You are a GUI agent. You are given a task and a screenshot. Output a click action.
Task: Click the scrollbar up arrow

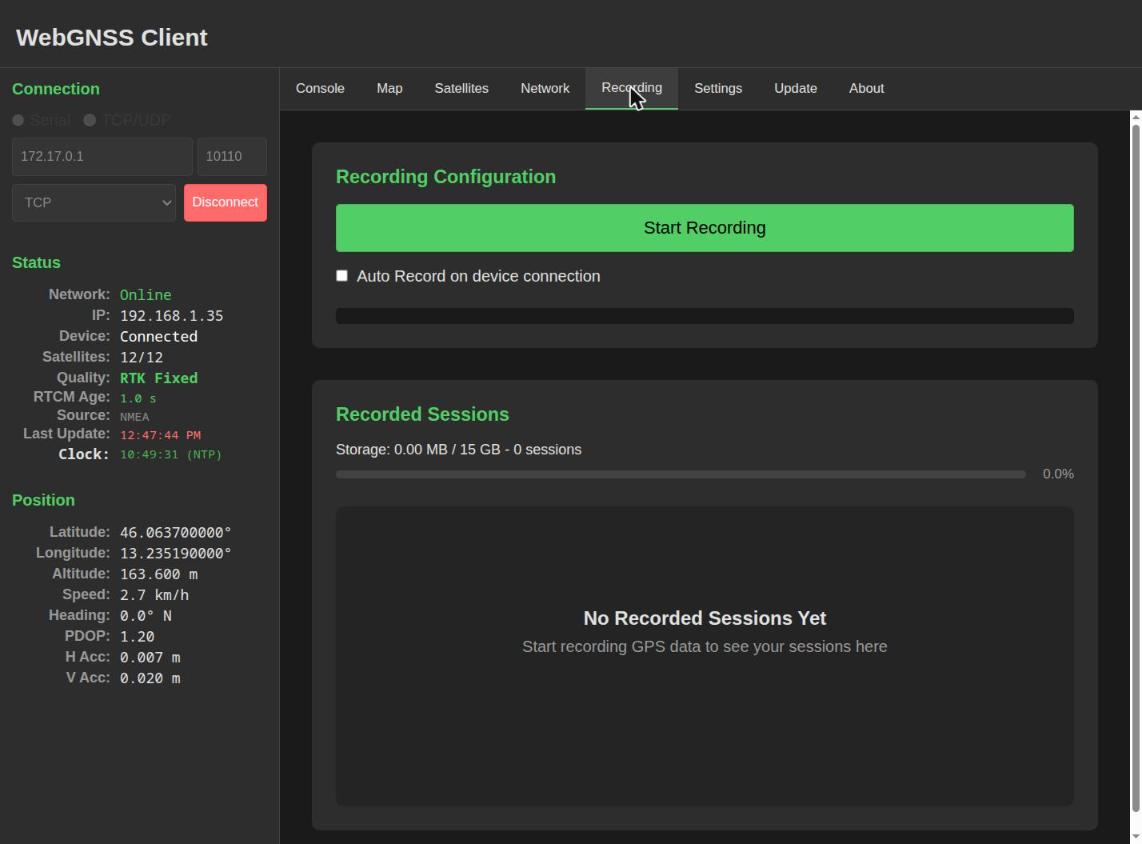(1135, 117)
